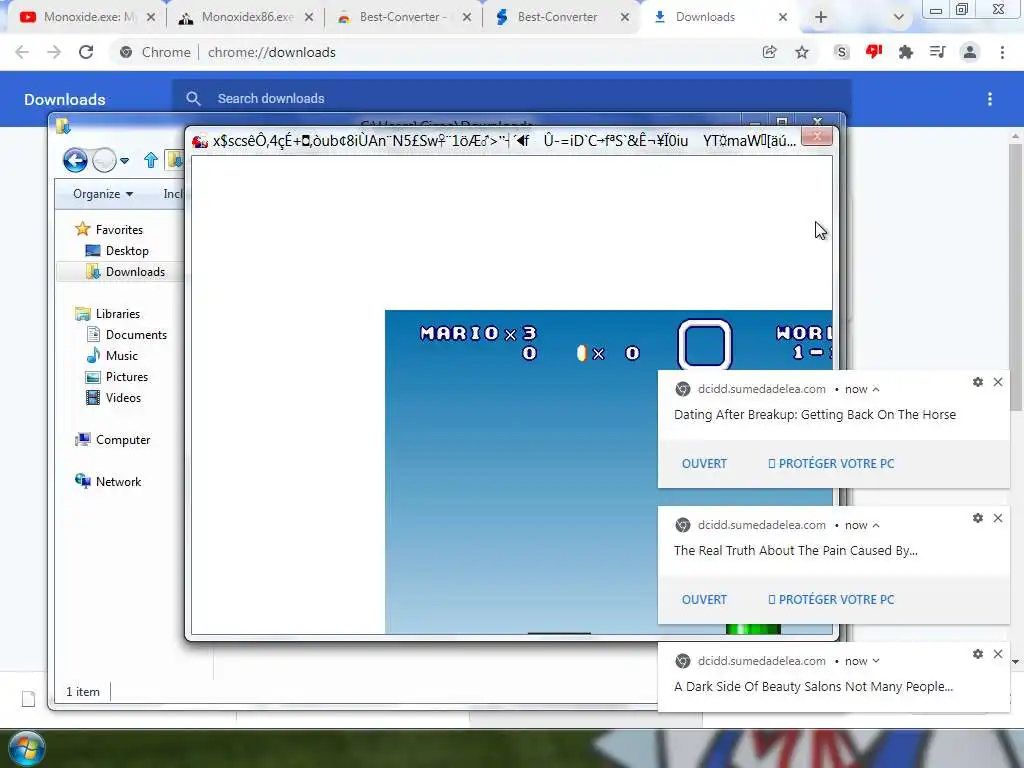Open the Documents library

[x=136, y=334]
